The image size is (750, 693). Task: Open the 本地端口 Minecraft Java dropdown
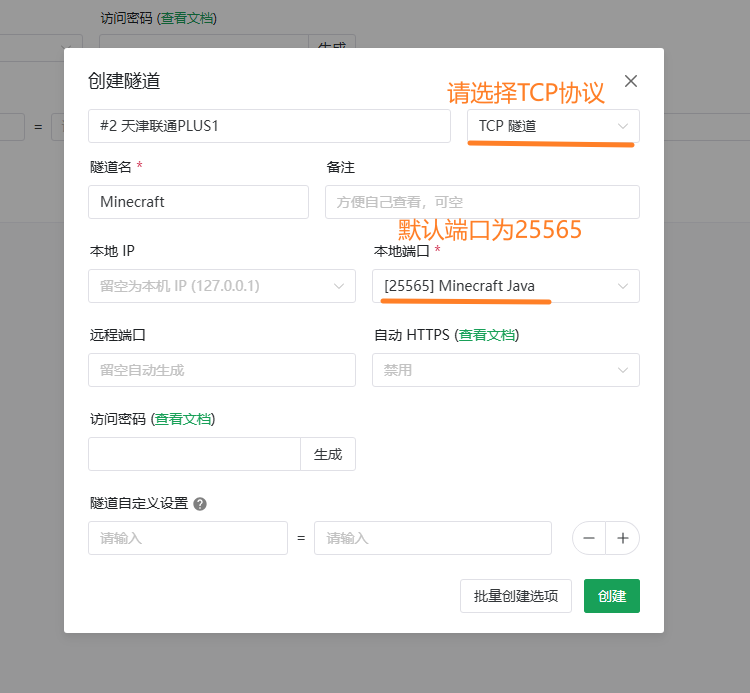pos(506,286)
